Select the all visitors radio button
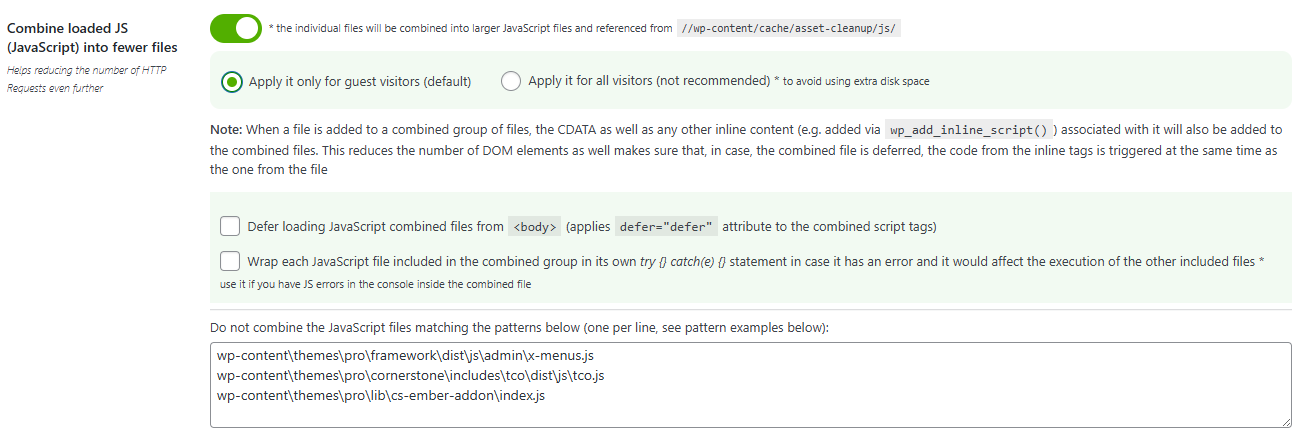Screen dimensions: 1303x433 511,82
